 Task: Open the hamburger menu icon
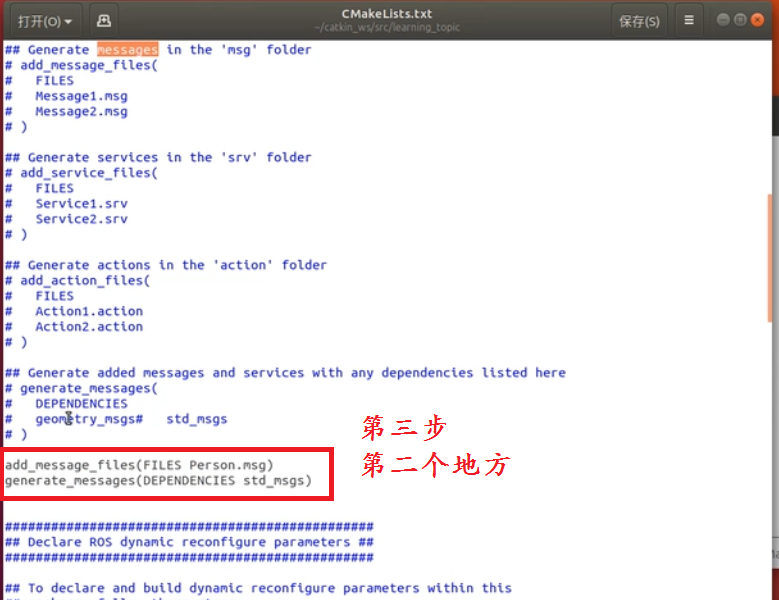click(689, 20)
